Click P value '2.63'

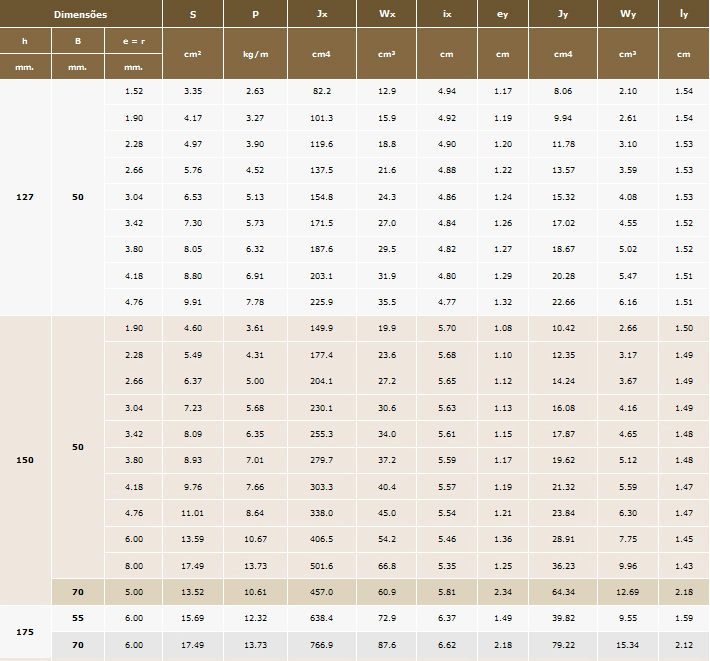point(255,91)
